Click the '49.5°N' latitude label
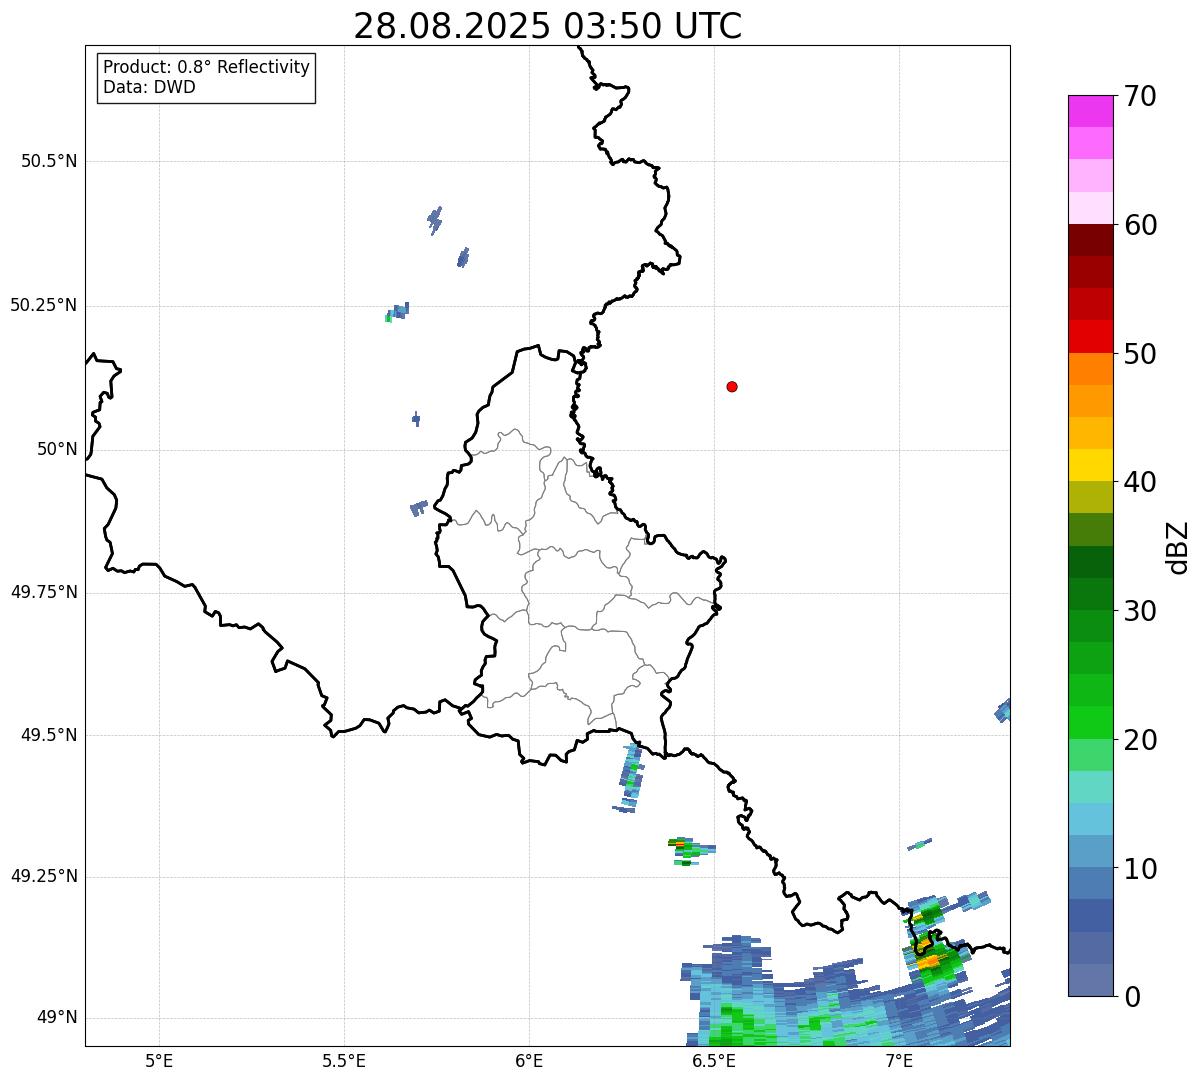This screenshot has height=1081, width=1202. click(x=49, y=735)
